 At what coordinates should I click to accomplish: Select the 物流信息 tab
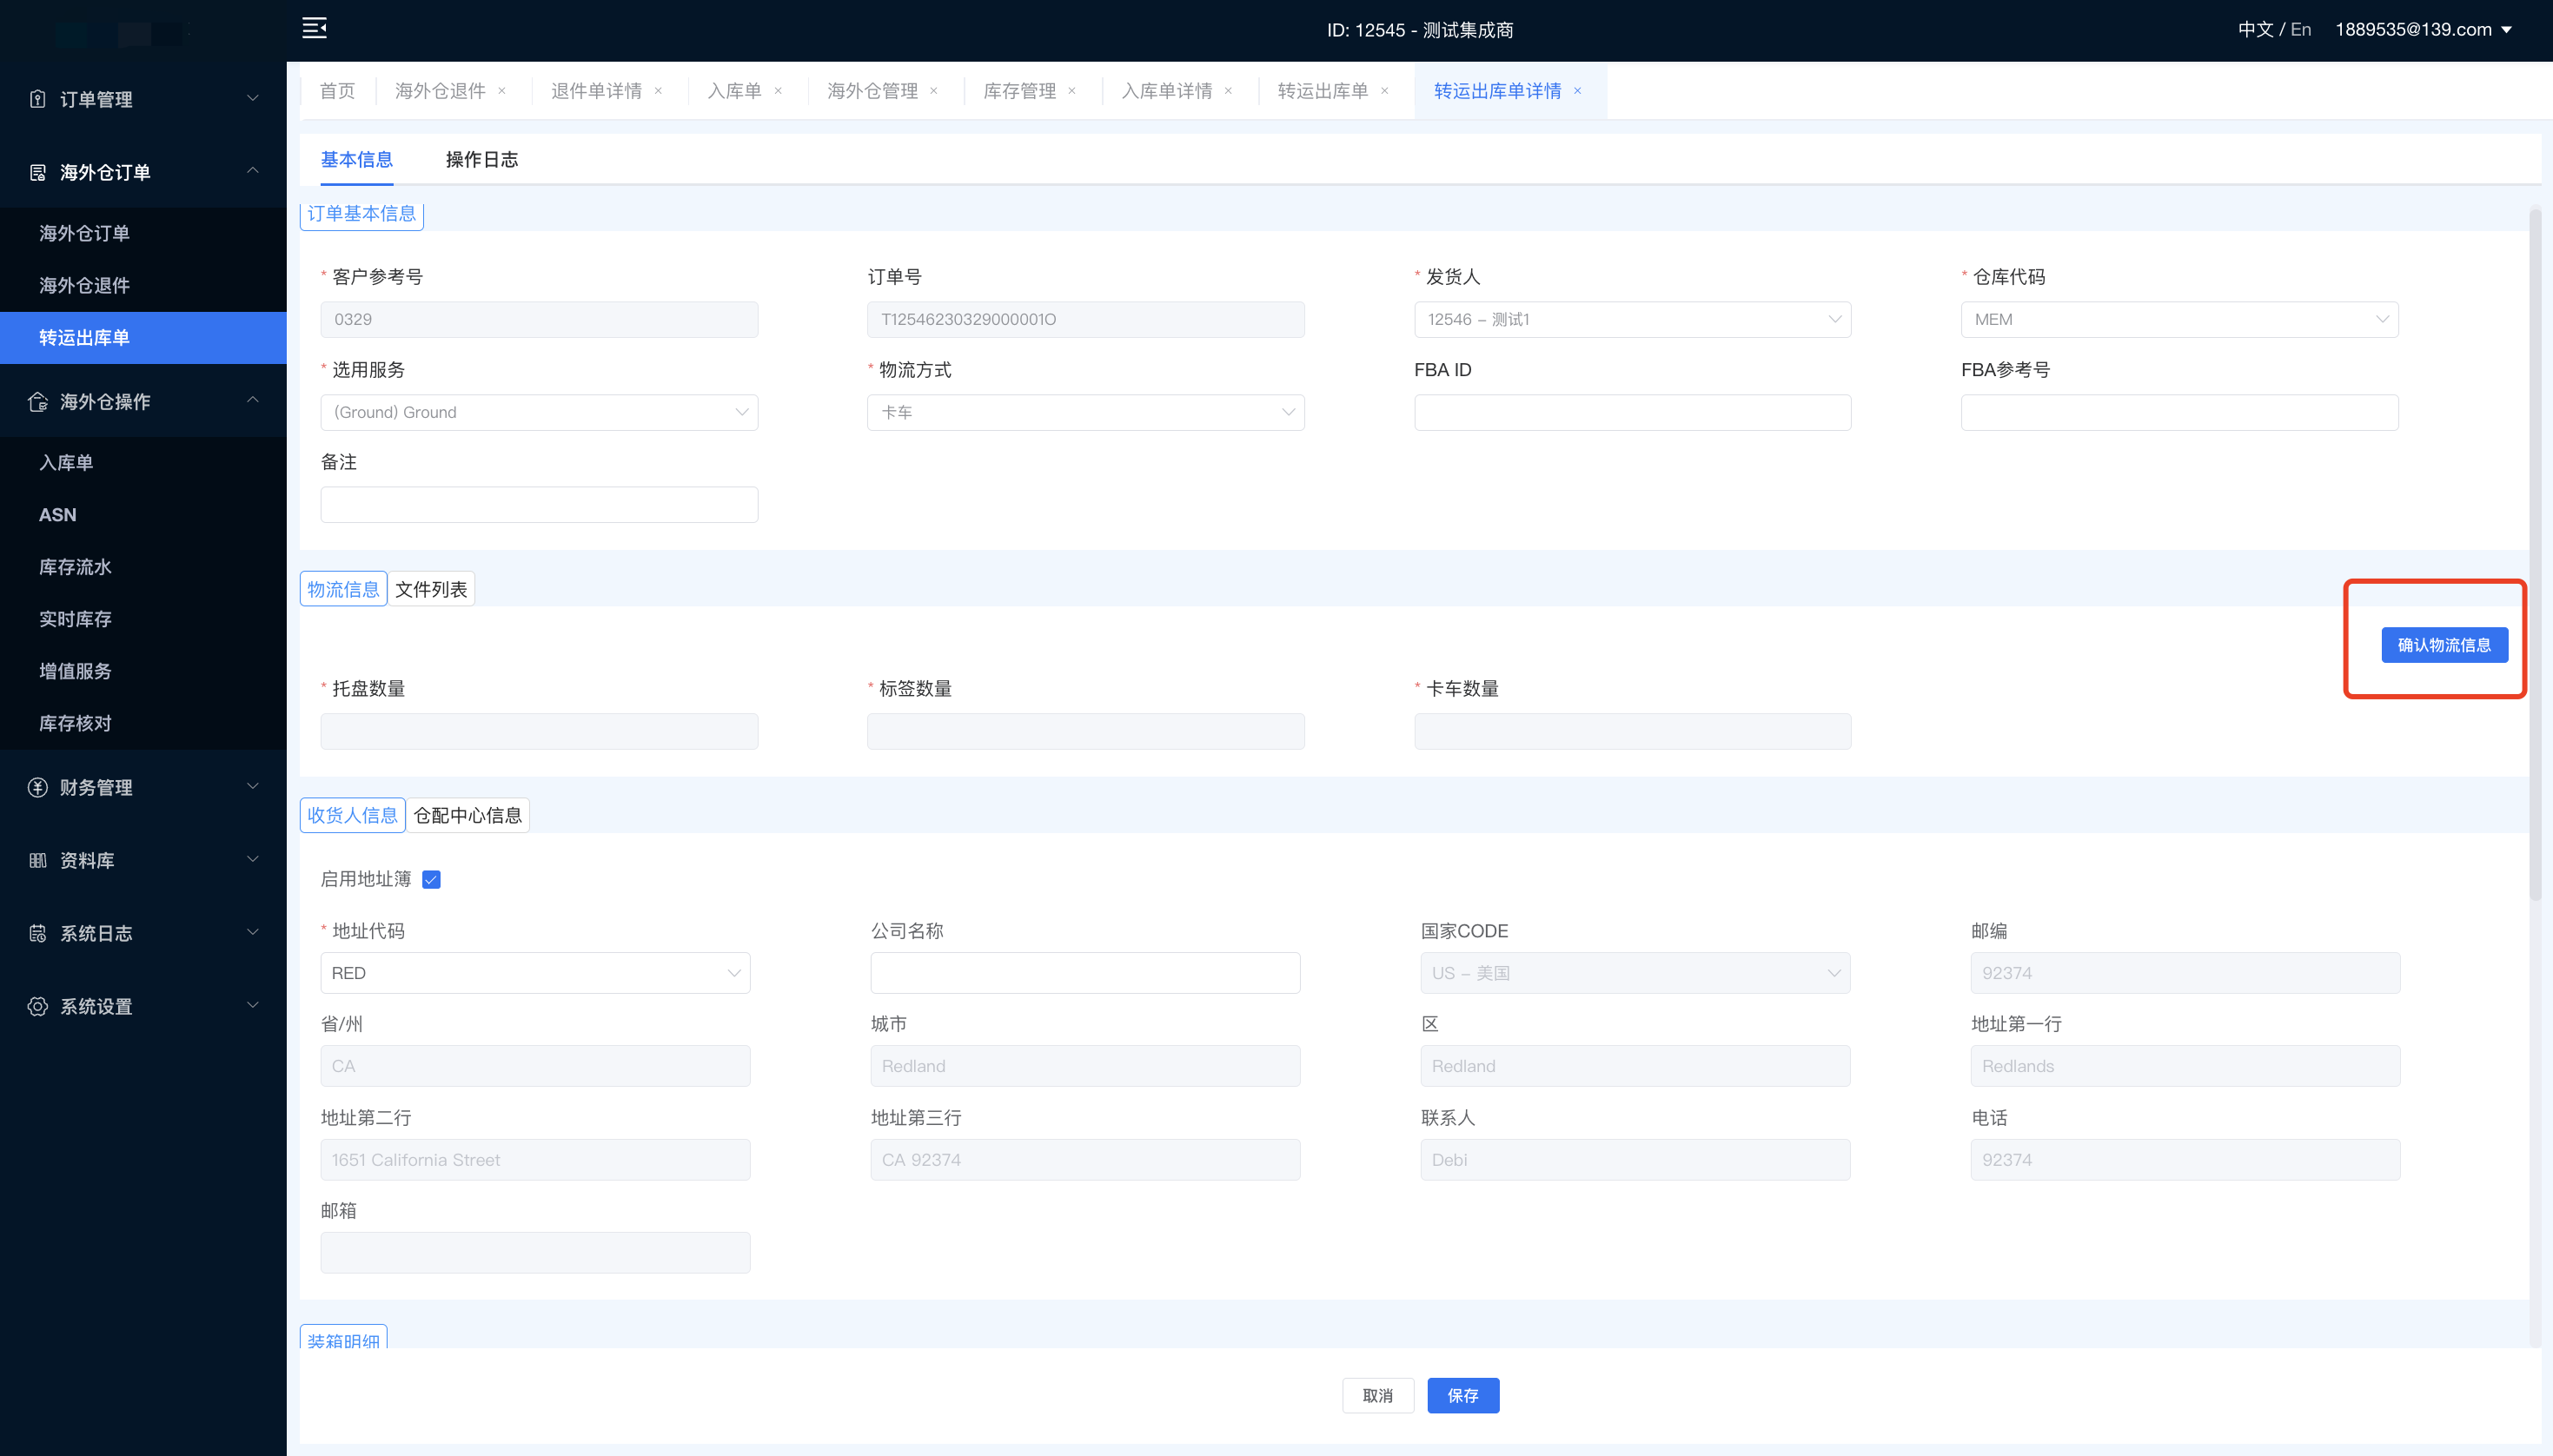(x=343, y=589)
